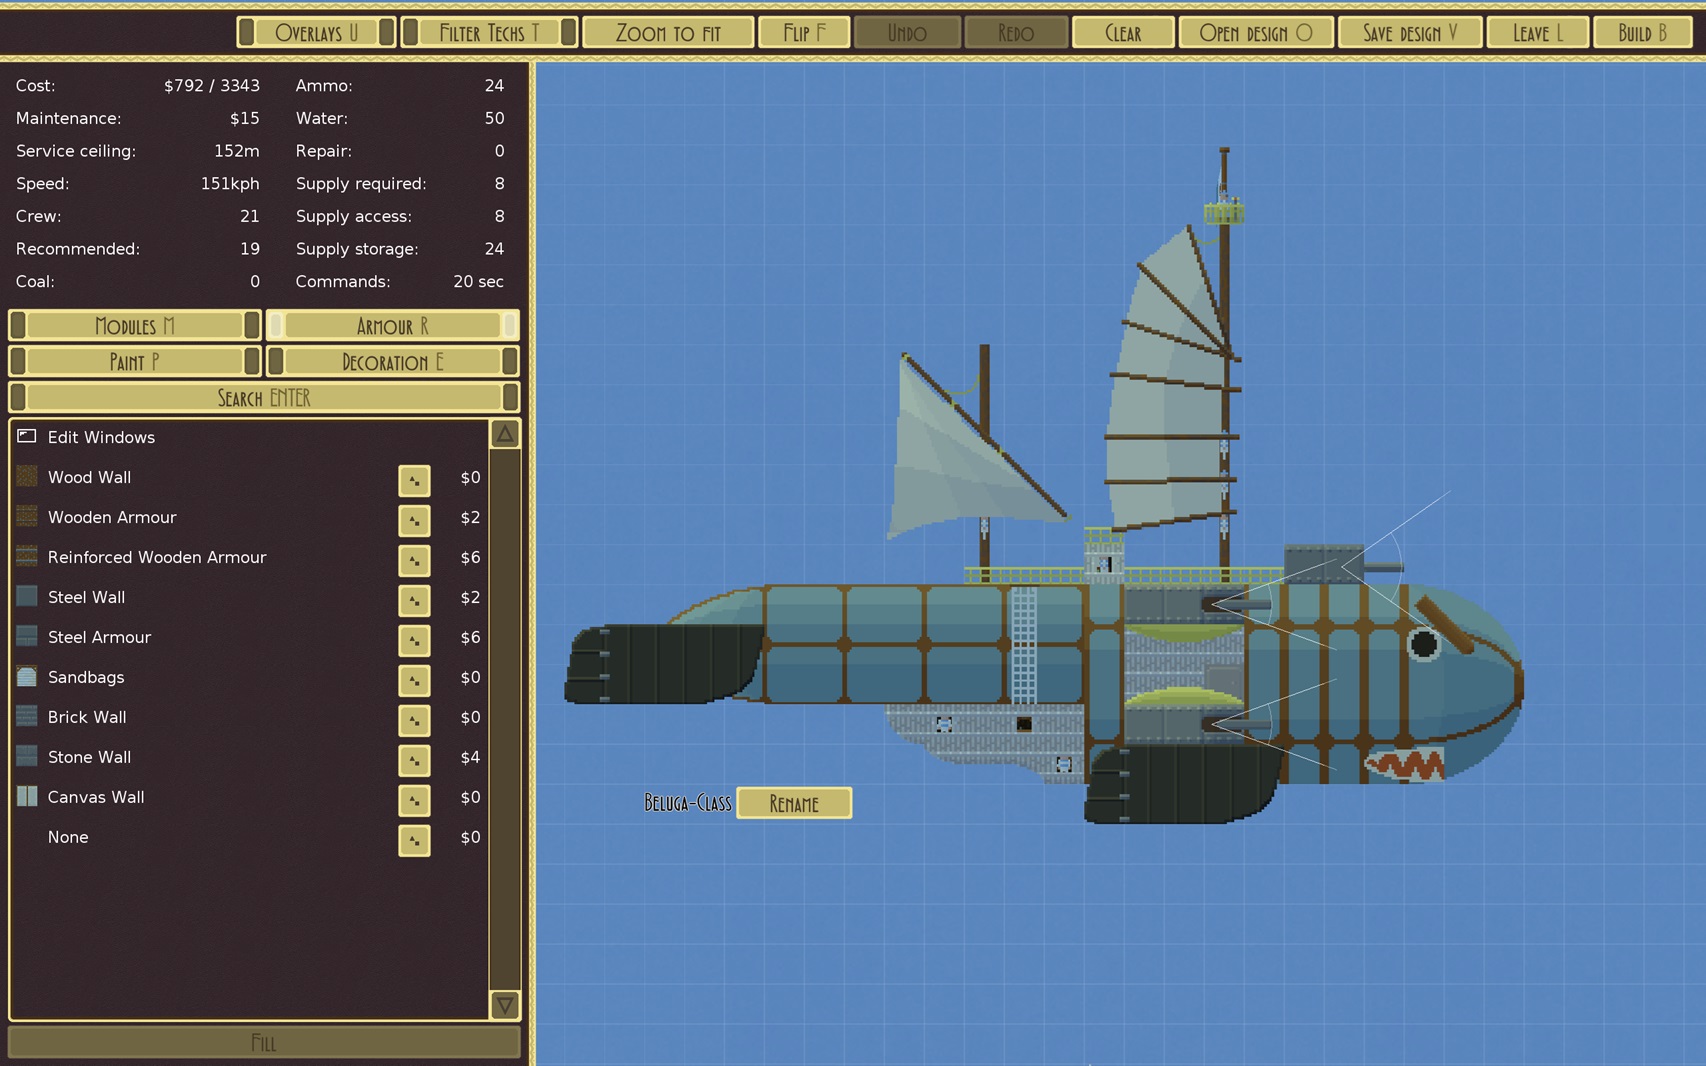Select Wood Wall armour type
Screen dimensions: 1706x1066
click(x=250, y=477)
